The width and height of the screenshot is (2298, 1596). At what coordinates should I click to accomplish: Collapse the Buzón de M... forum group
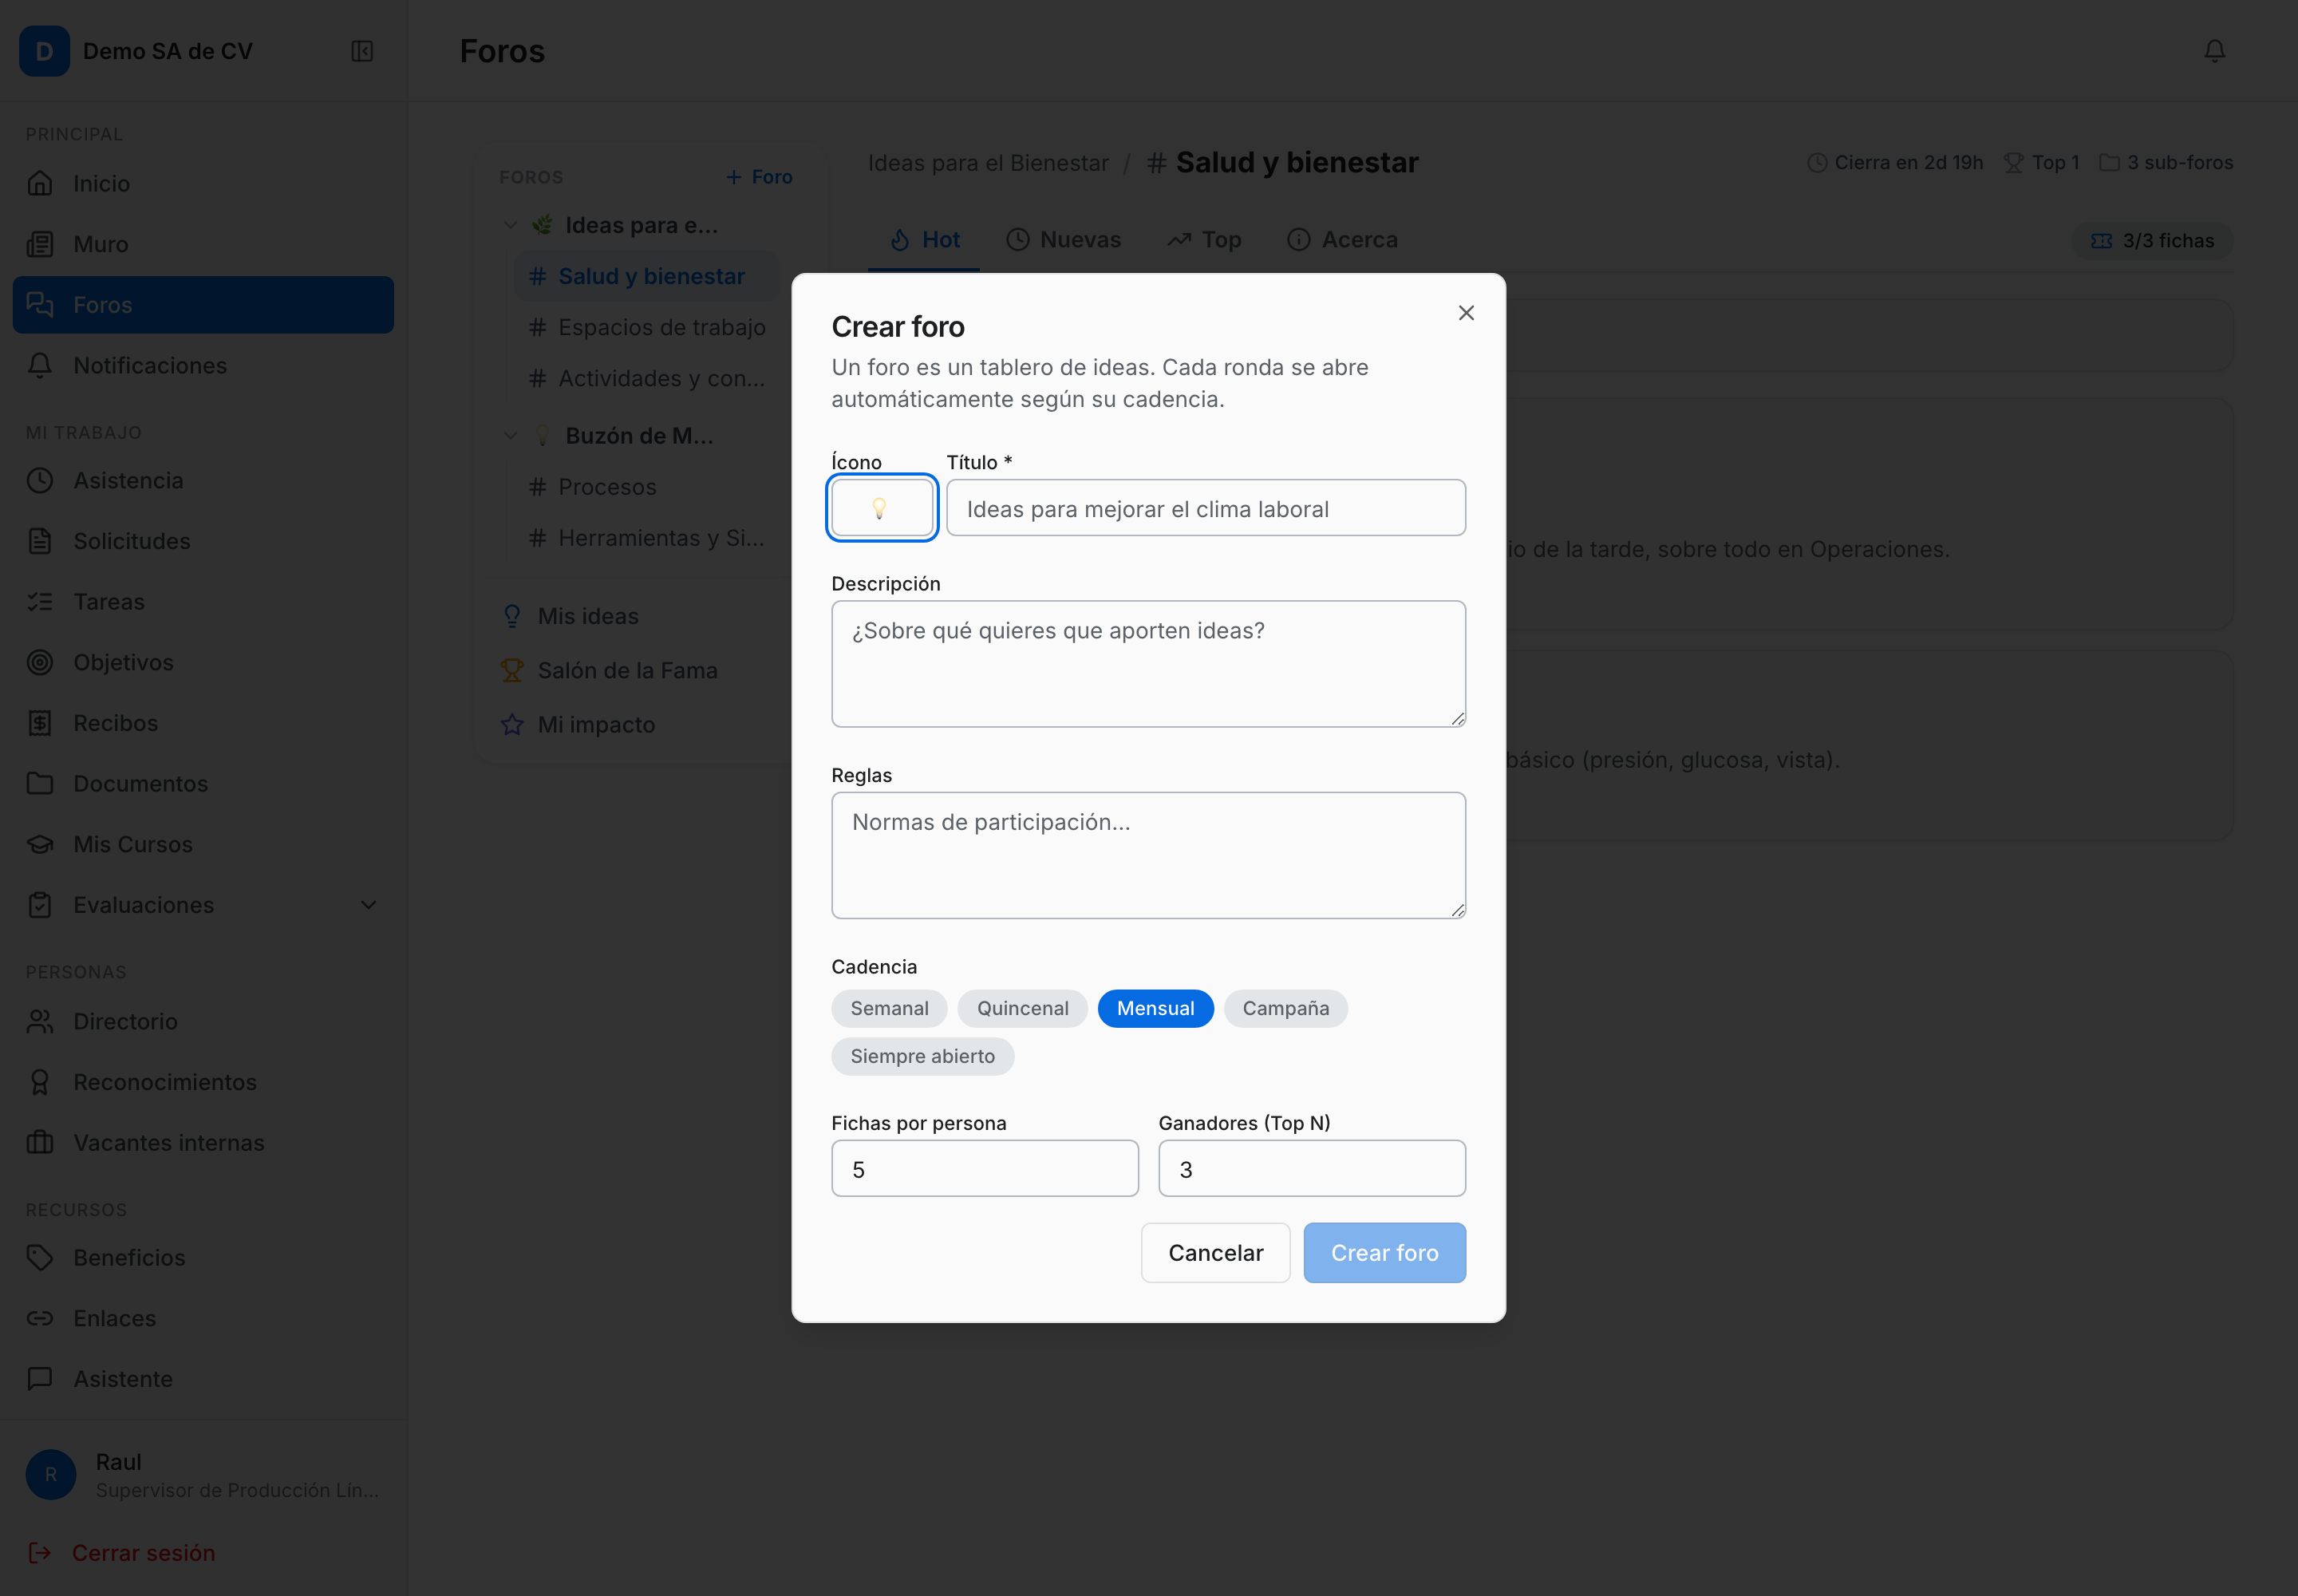510,436
